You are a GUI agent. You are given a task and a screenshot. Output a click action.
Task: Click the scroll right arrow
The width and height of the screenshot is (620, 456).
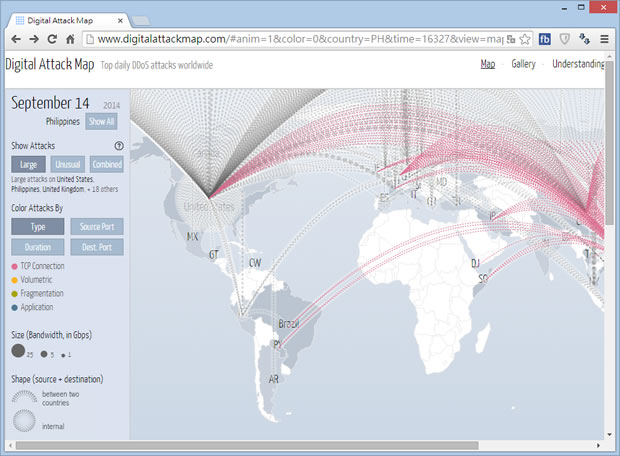coord(598,446)
